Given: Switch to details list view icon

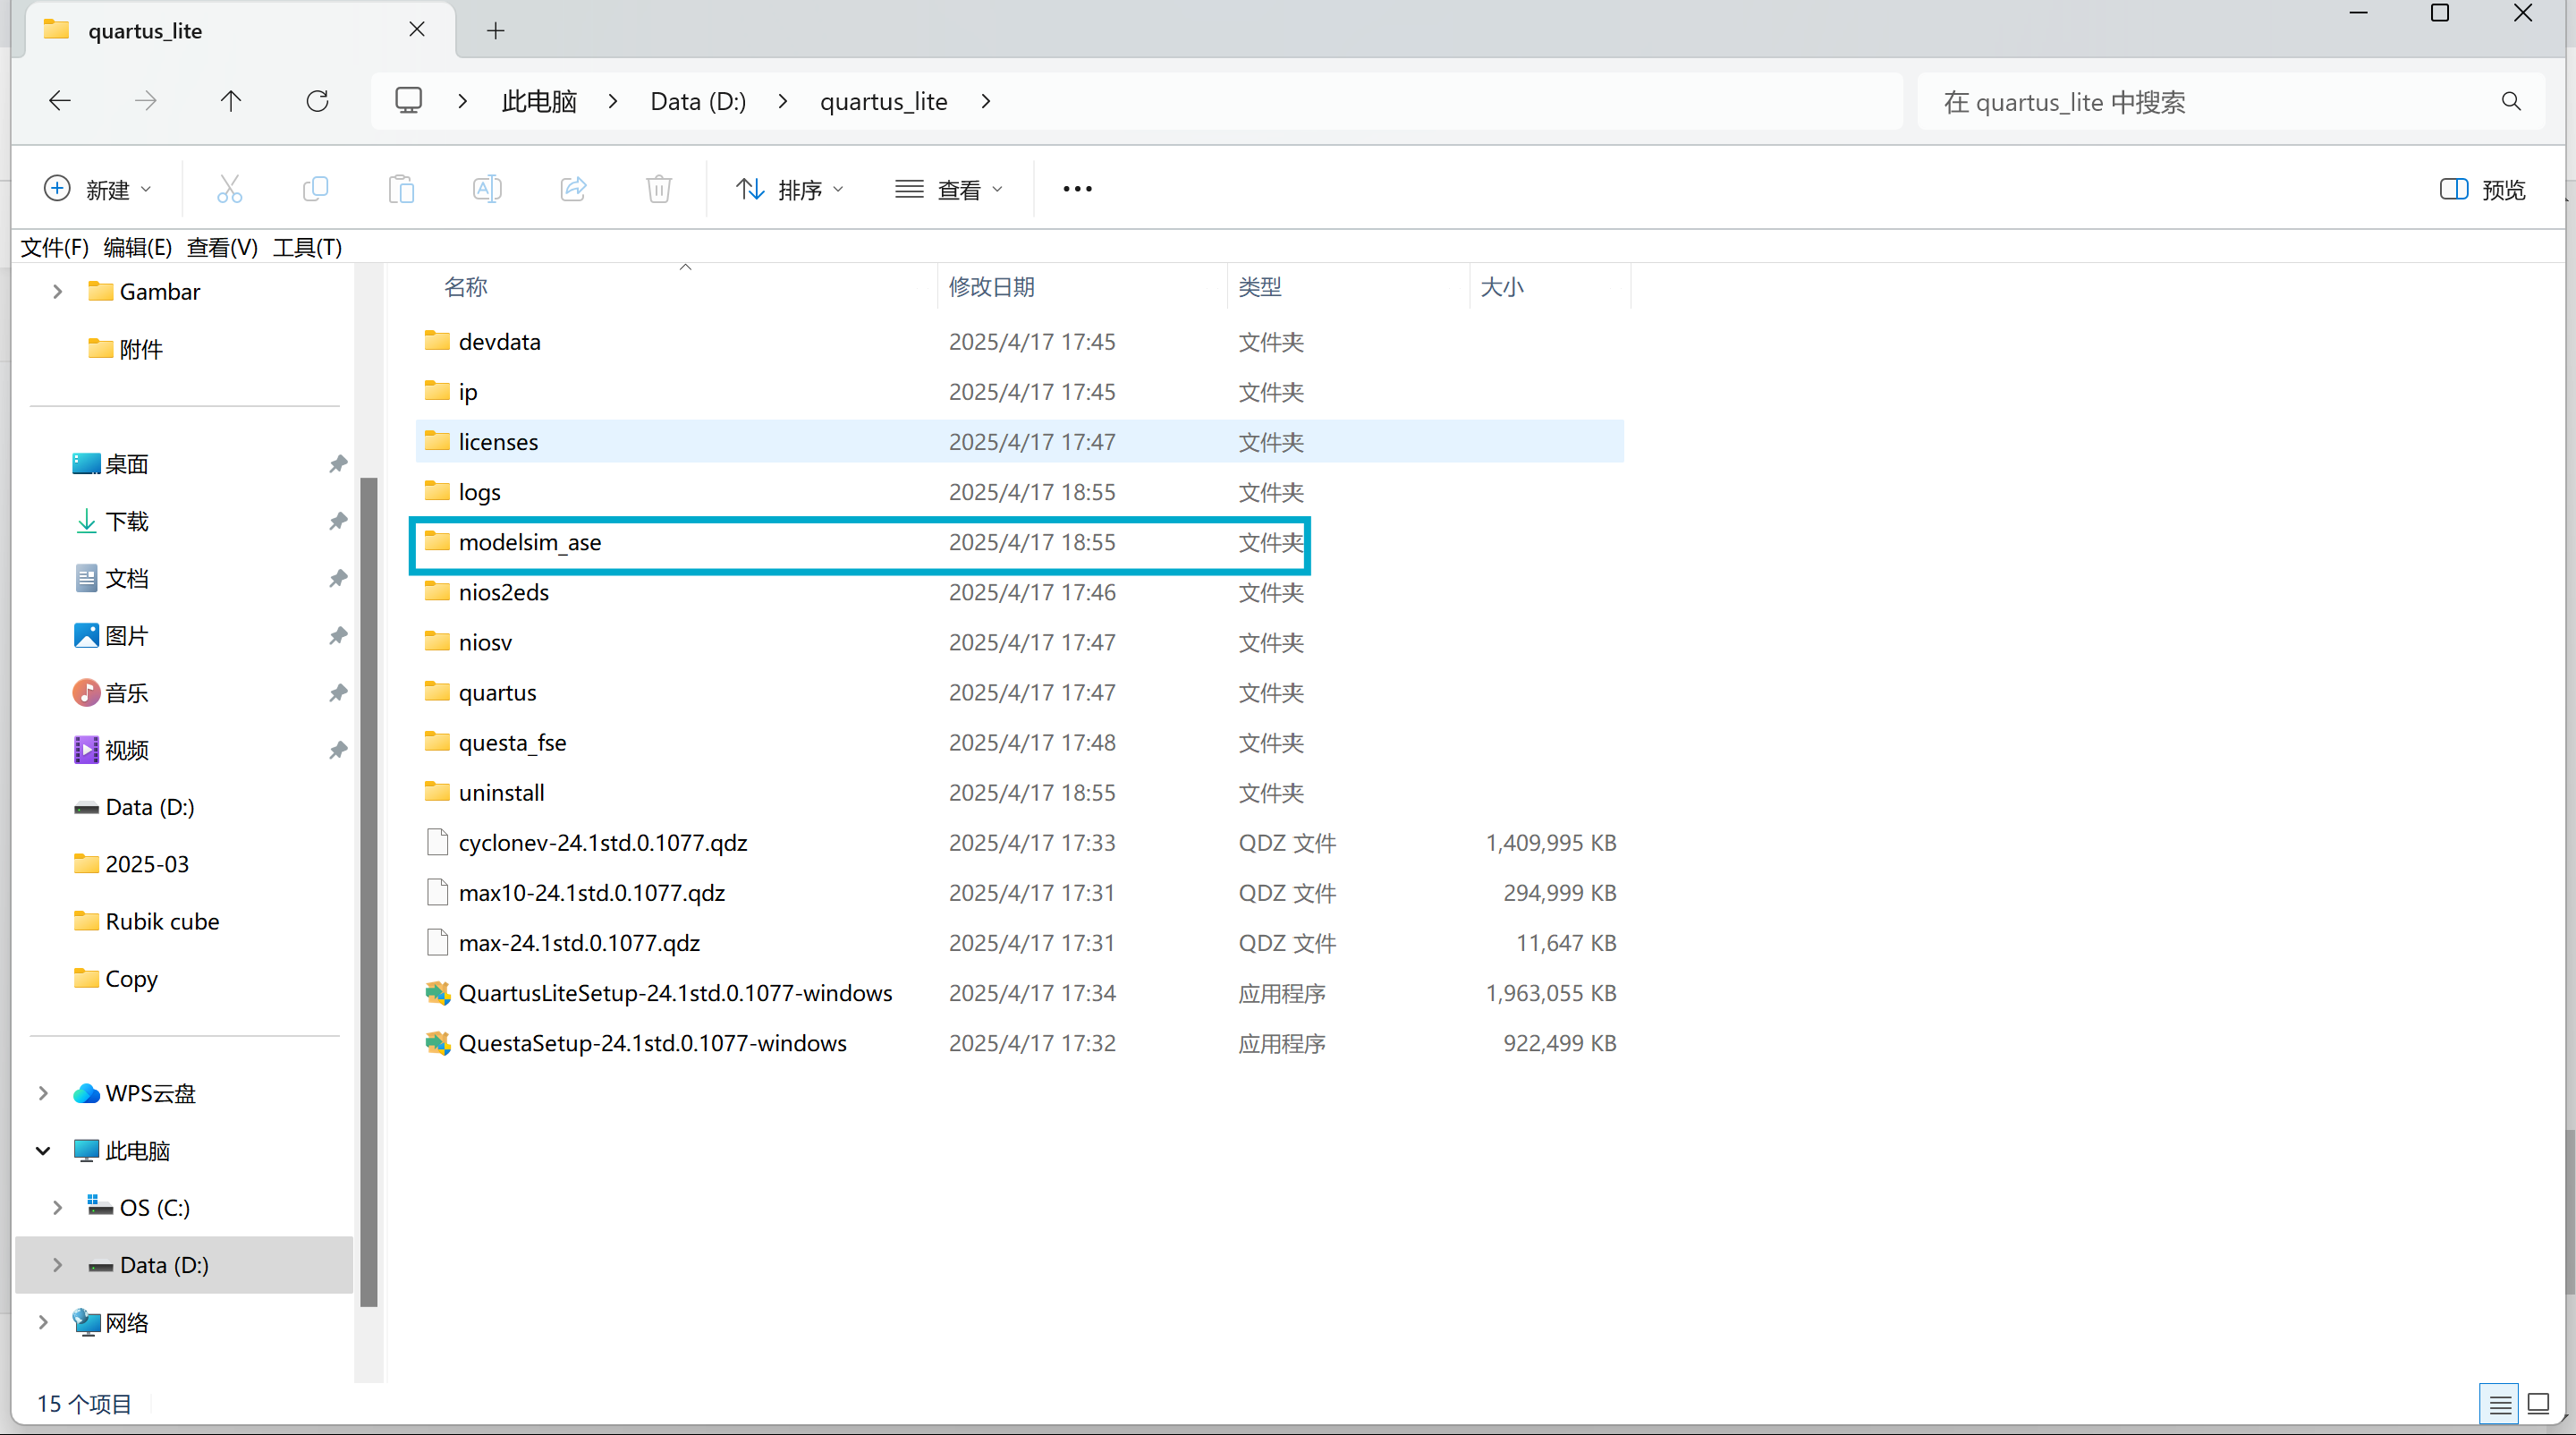Looking at the screenshot, I should 2500,1404.
